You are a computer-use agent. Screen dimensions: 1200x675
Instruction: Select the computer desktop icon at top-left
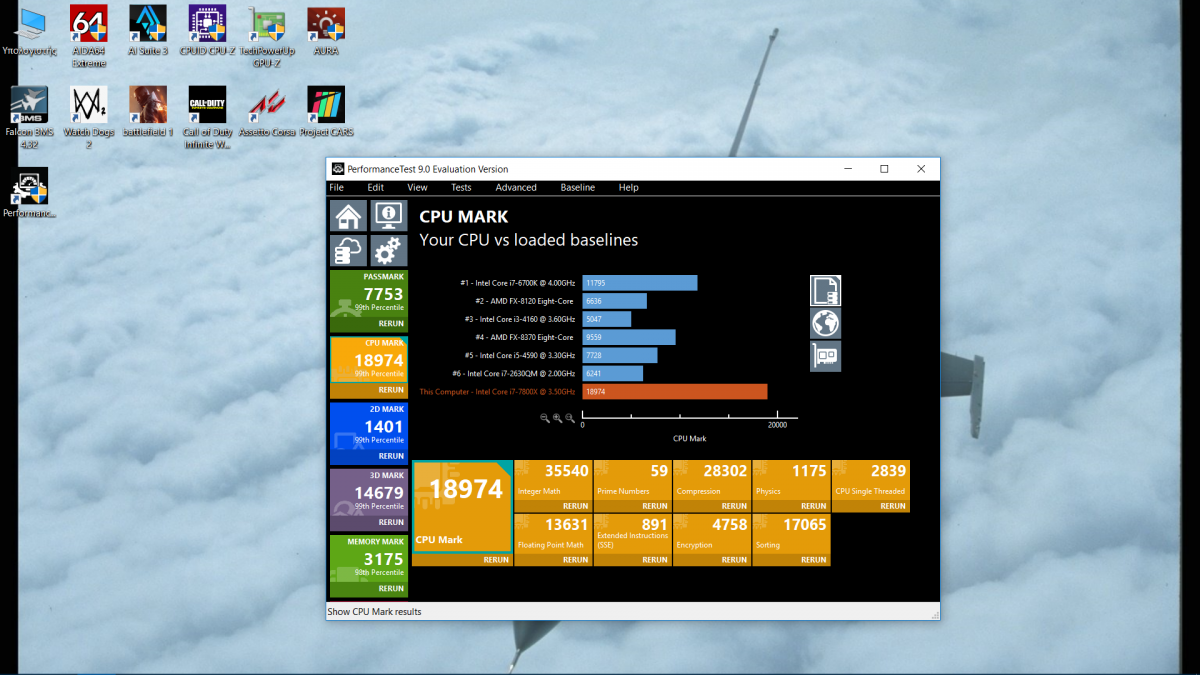click(x=28, y=30)
